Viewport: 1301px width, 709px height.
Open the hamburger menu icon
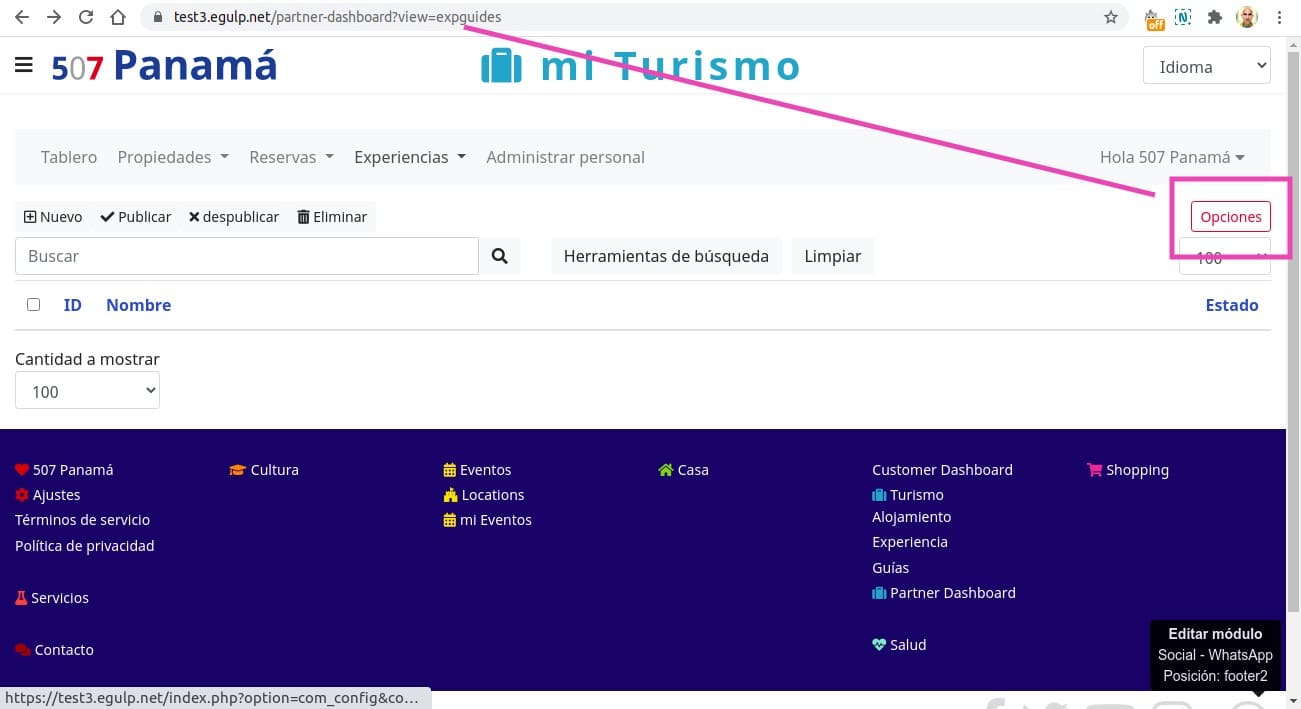(x=24, y=66)
